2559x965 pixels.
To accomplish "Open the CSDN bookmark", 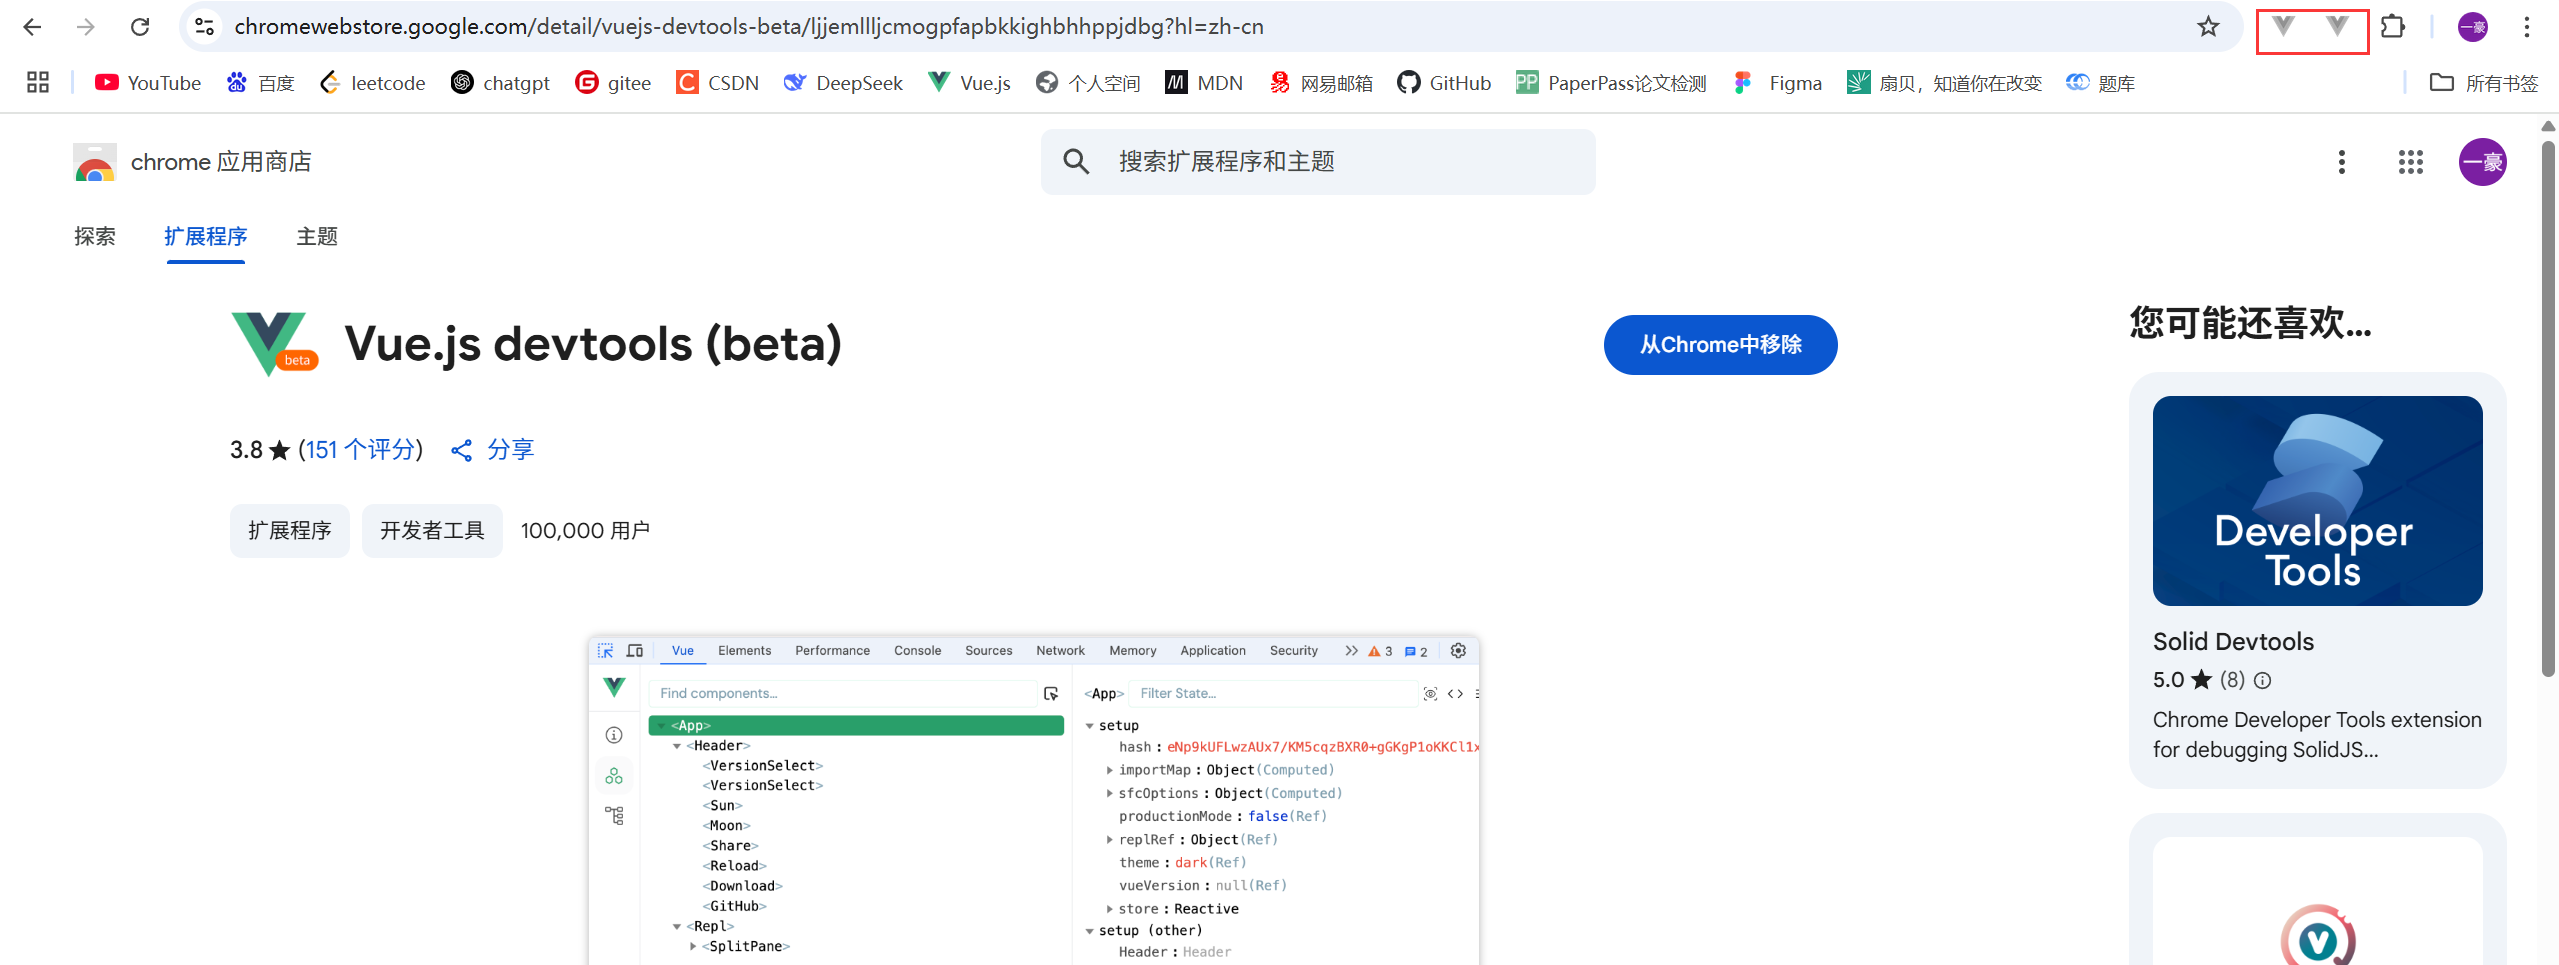I will [717, 83].
